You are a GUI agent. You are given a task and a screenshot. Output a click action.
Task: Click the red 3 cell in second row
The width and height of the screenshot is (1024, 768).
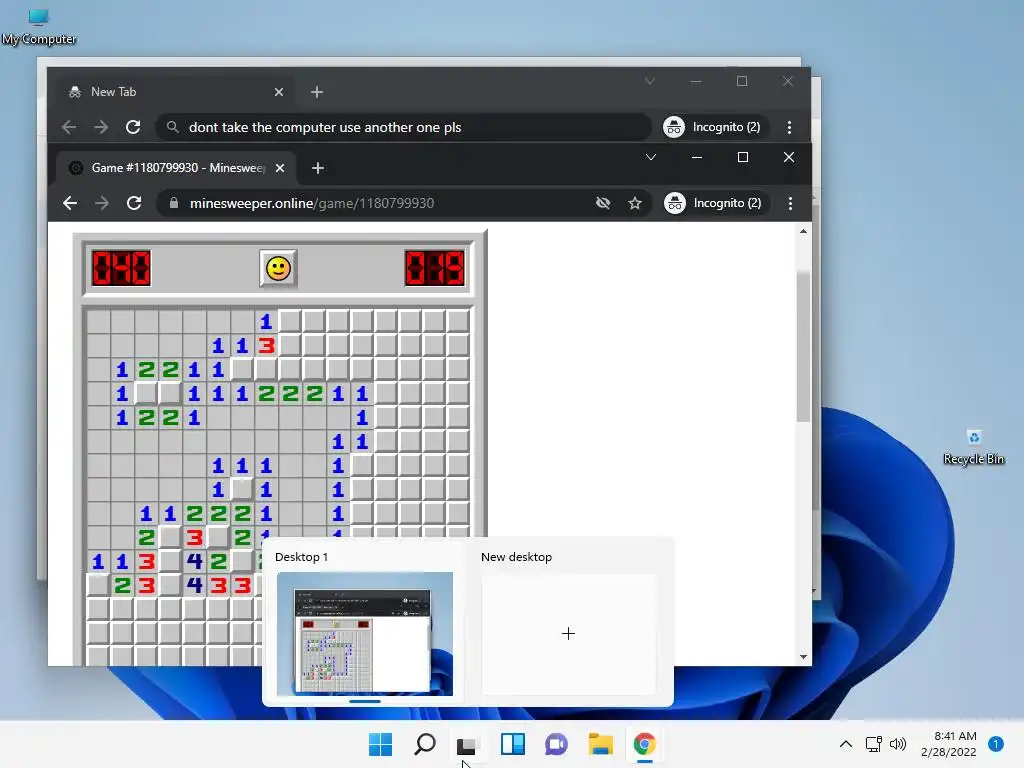tap(266, 345)
